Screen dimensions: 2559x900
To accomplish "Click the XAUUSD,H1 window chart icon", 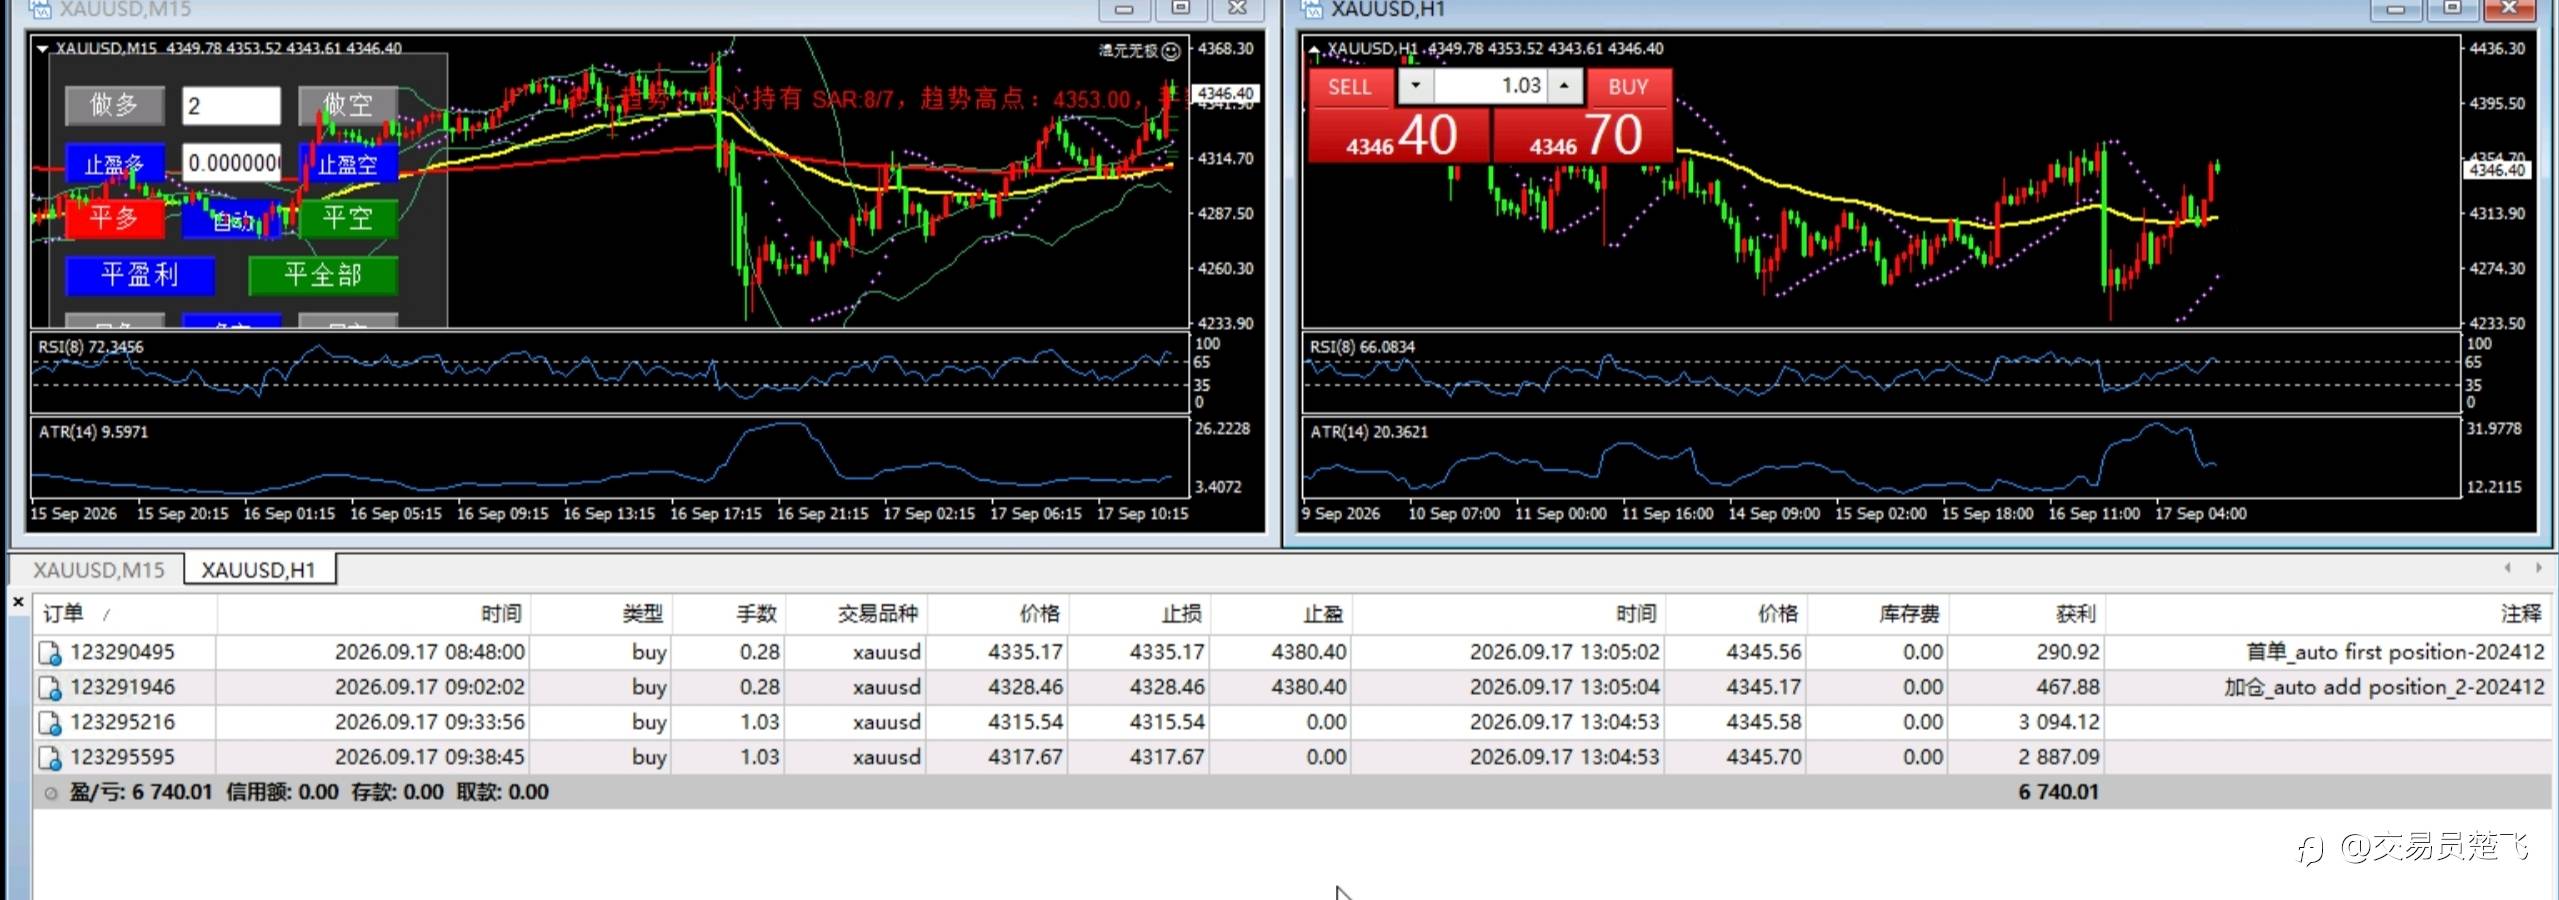I will tap(1311, 9).
